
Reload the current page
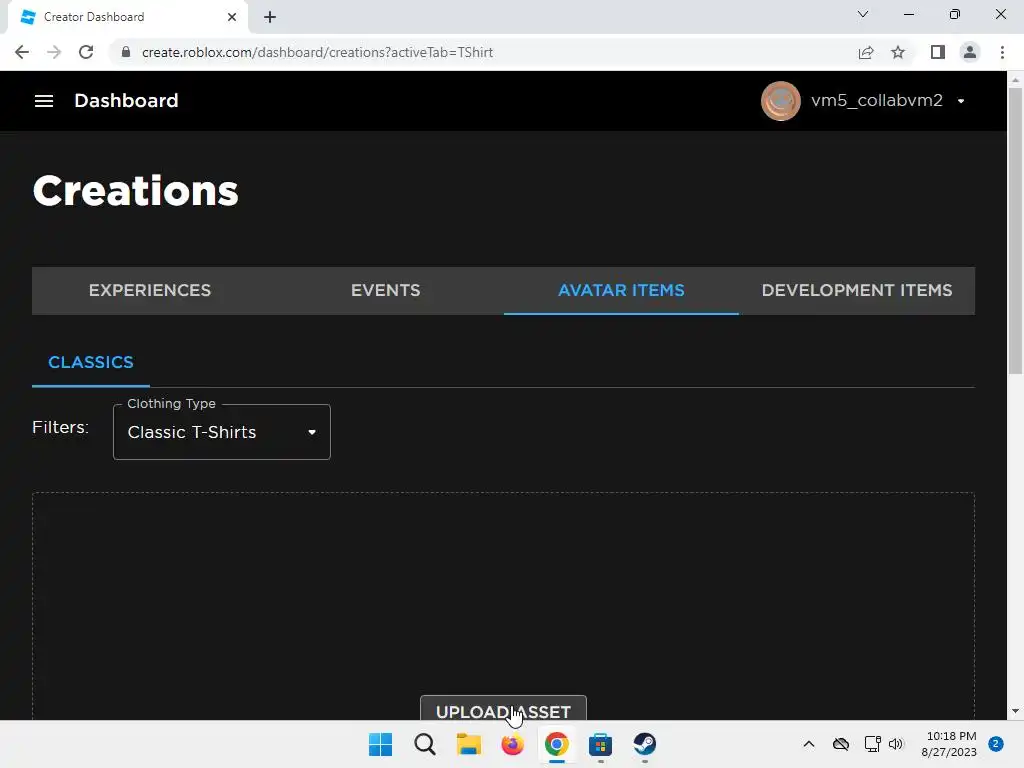pyautogui.click(x=86, y=52)
